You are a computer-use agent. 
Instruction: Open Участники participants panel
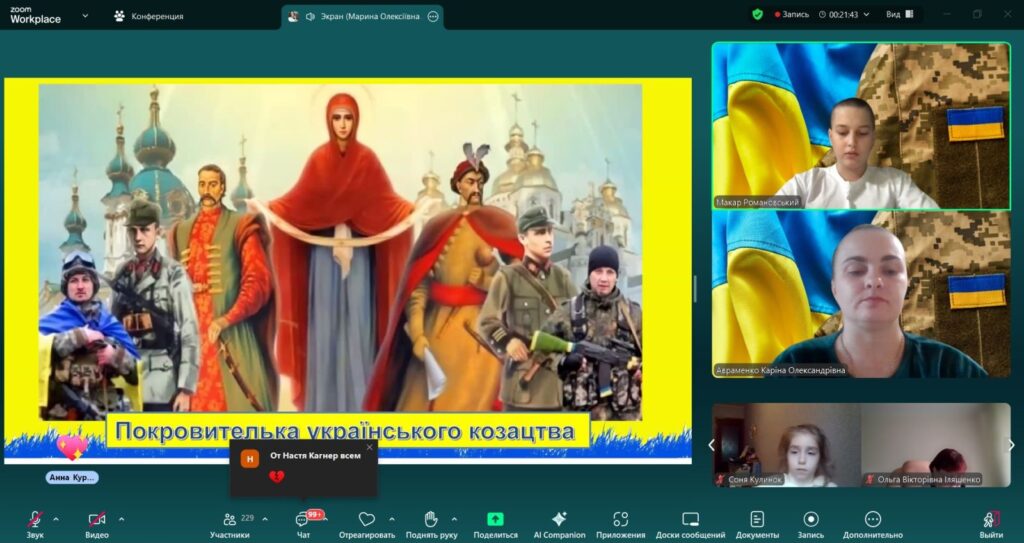point(231,522)
